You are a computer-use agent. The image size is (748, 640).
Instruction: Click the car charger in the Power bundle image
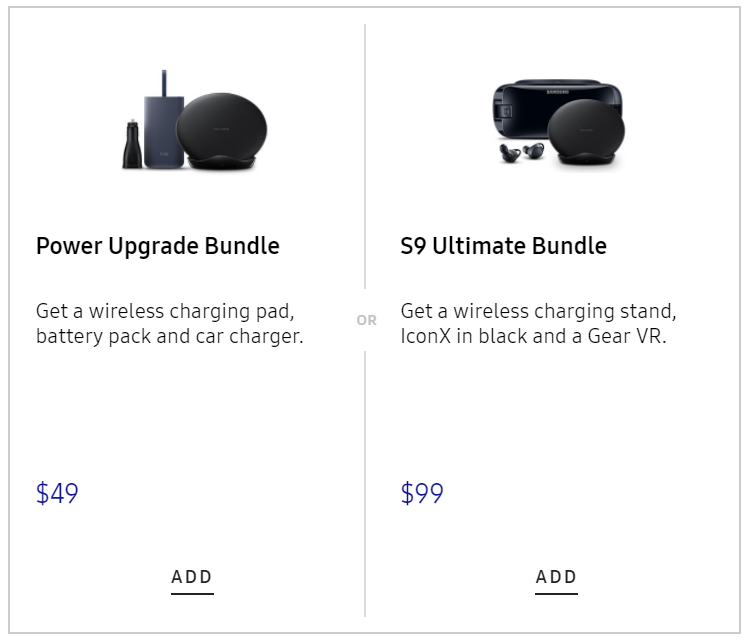click(133, 146)
